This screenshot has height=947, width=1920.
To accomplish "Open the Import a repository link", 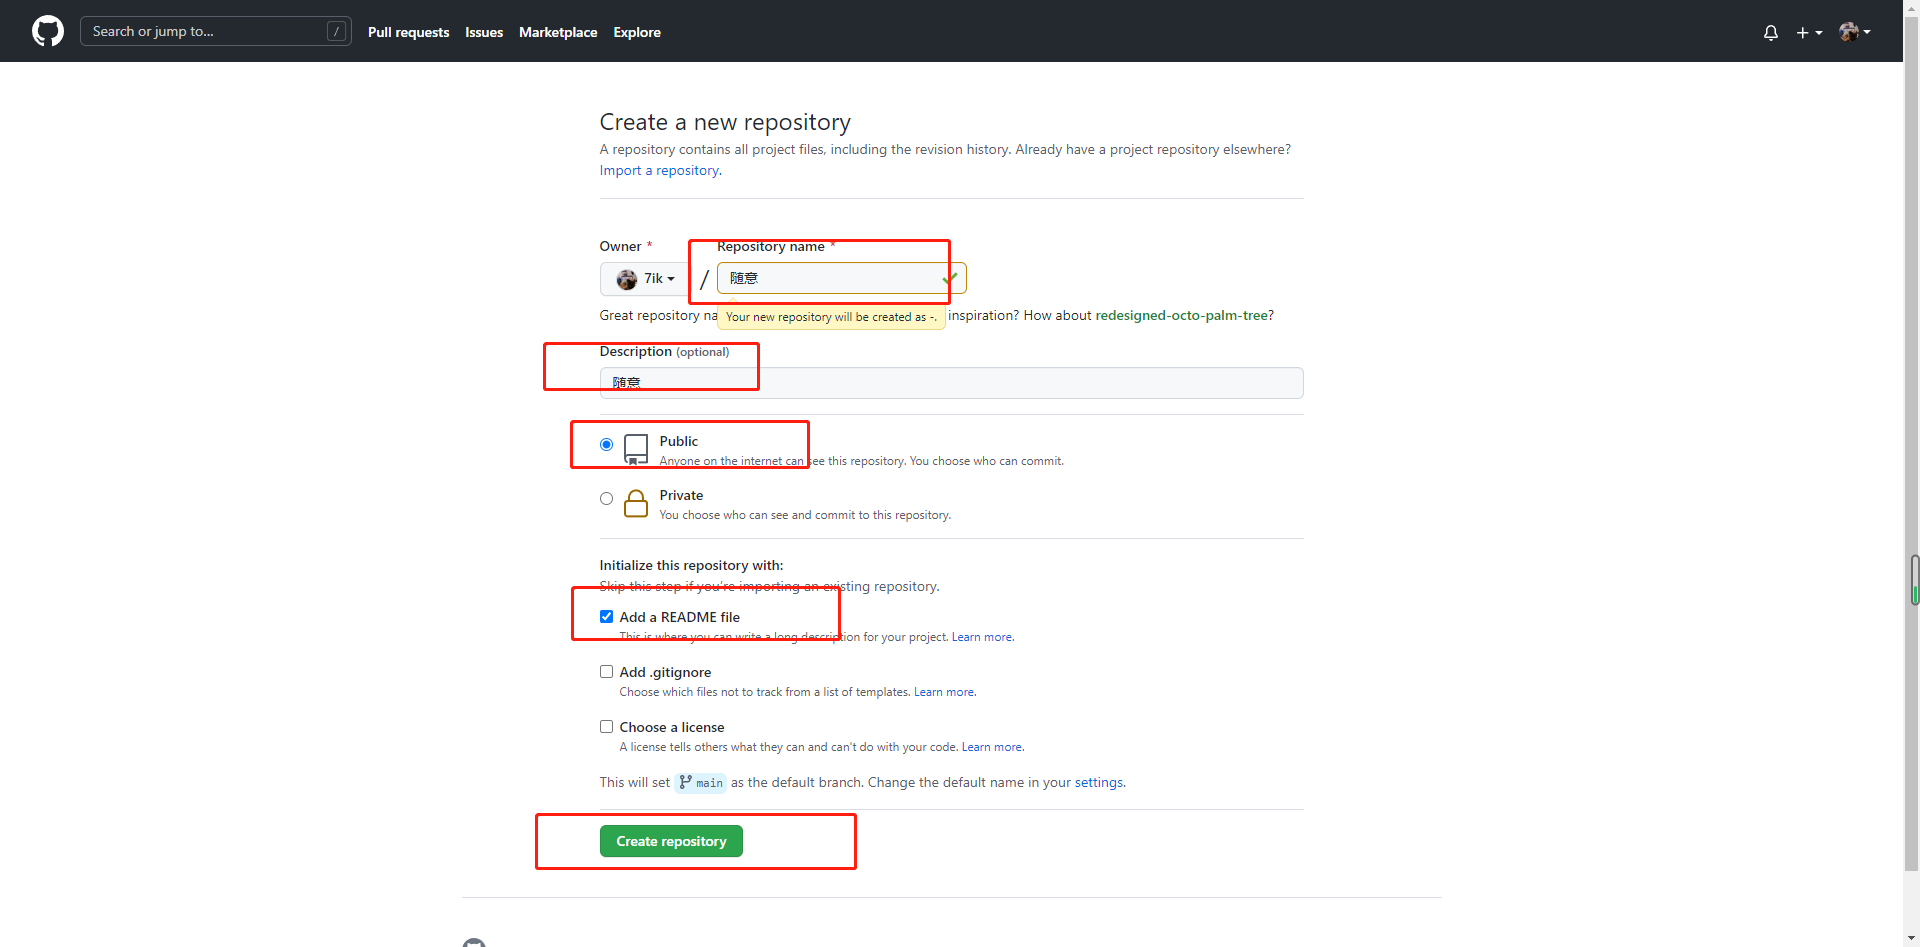I will pyautogui.click(x=659, y=170).
